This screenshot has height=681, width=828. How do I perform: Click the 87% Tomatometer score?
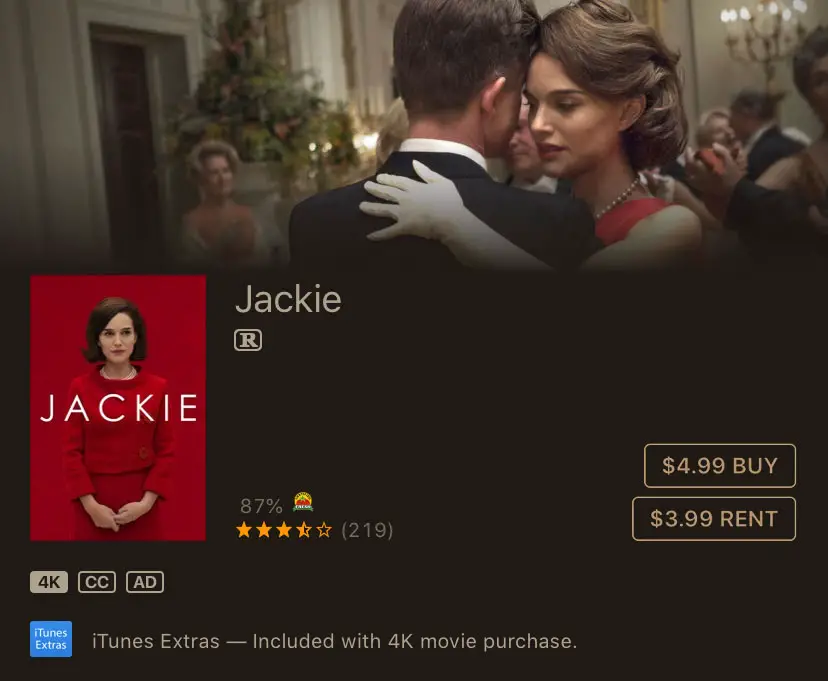261,506
